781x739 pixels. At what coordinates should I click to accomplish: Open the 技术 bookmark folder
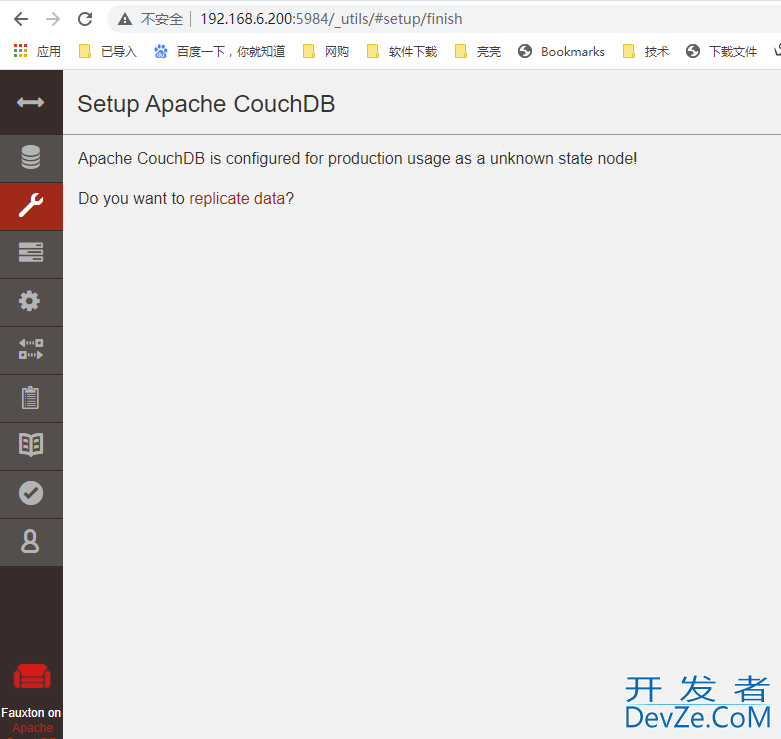pyautogui.click(x=646, y=51)
